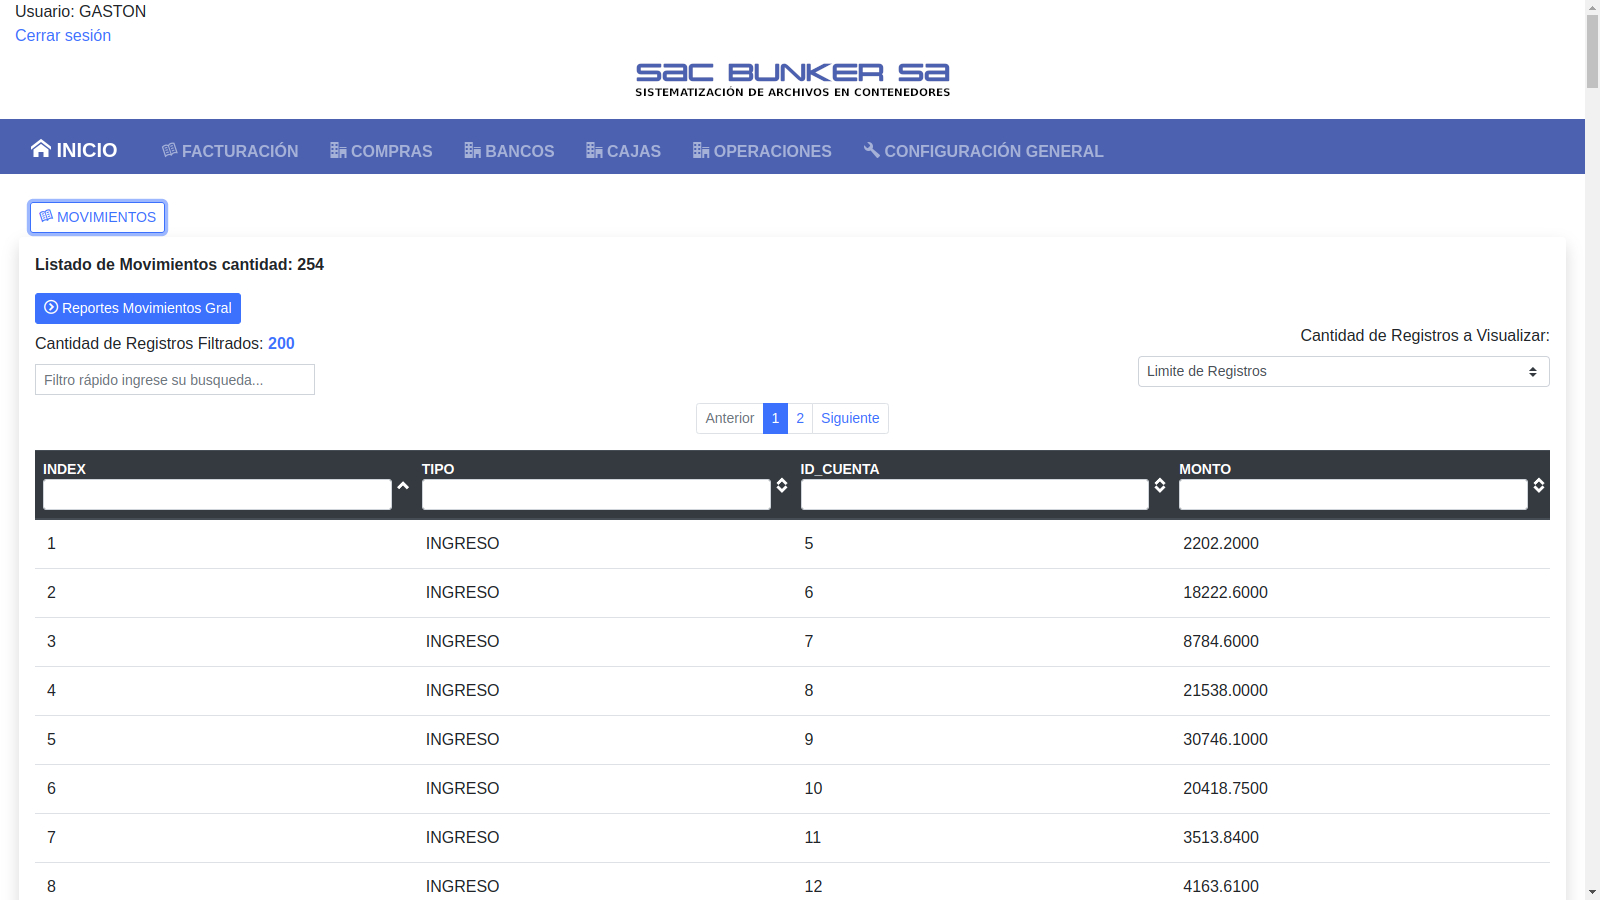This screenshot has width=1600, height=900.
Task: Sort by ID_CUENTA using its arrows
Action: click(1160, 486)
